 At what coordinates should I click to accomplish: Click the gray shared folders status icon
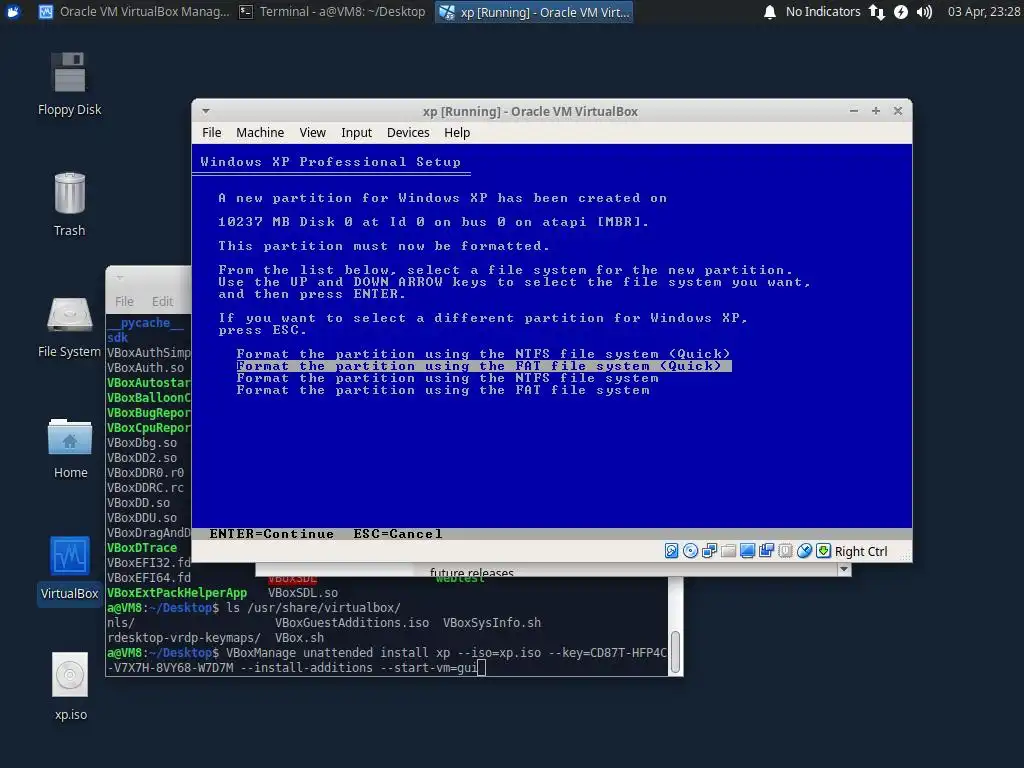(x=728, y=551)
